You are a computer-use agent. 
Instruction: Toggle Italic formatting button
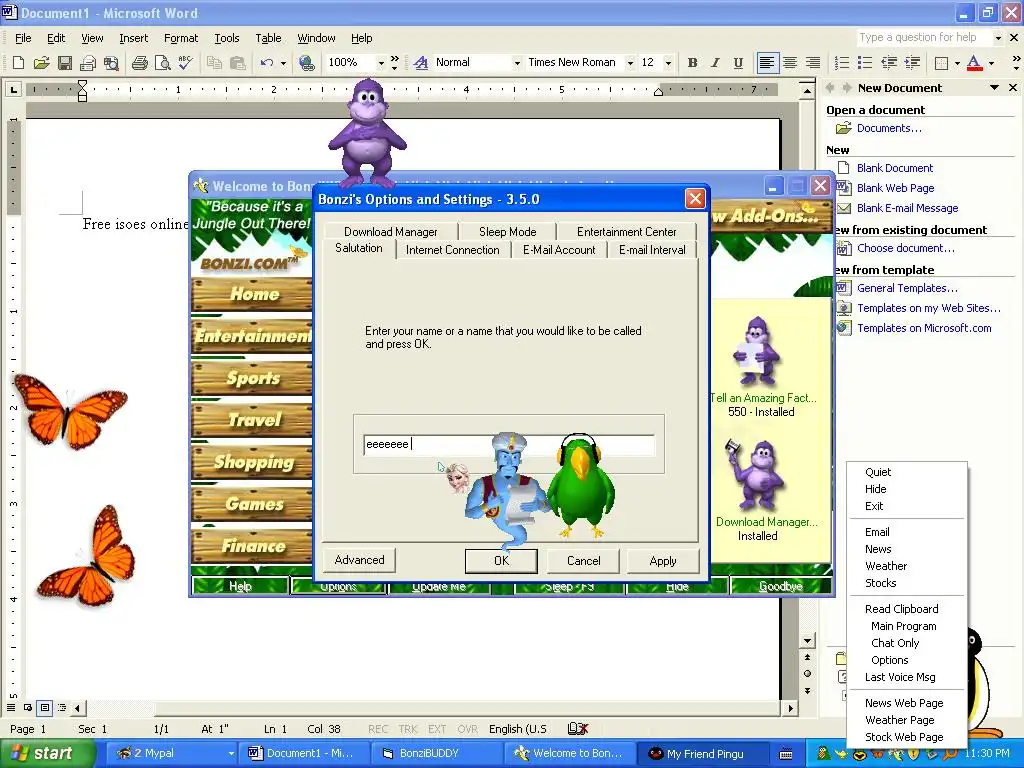[715, 63]
